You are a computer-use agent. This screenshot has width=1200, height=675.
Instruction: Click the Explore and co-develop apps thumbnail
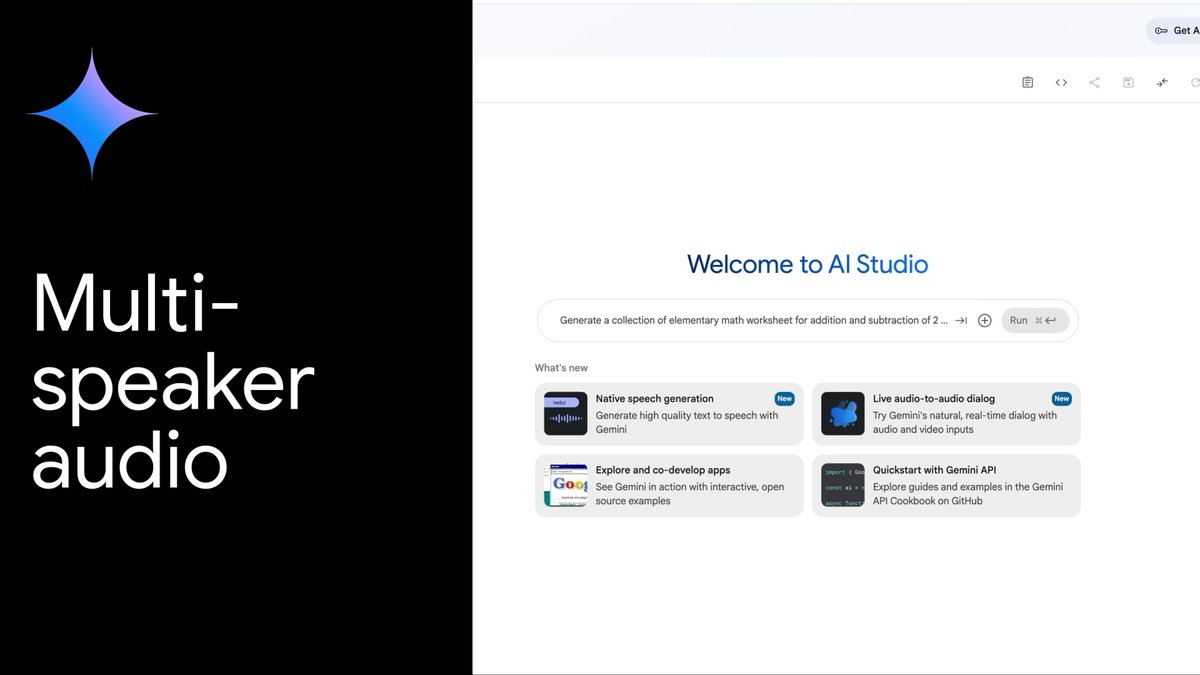click(565, 485)
